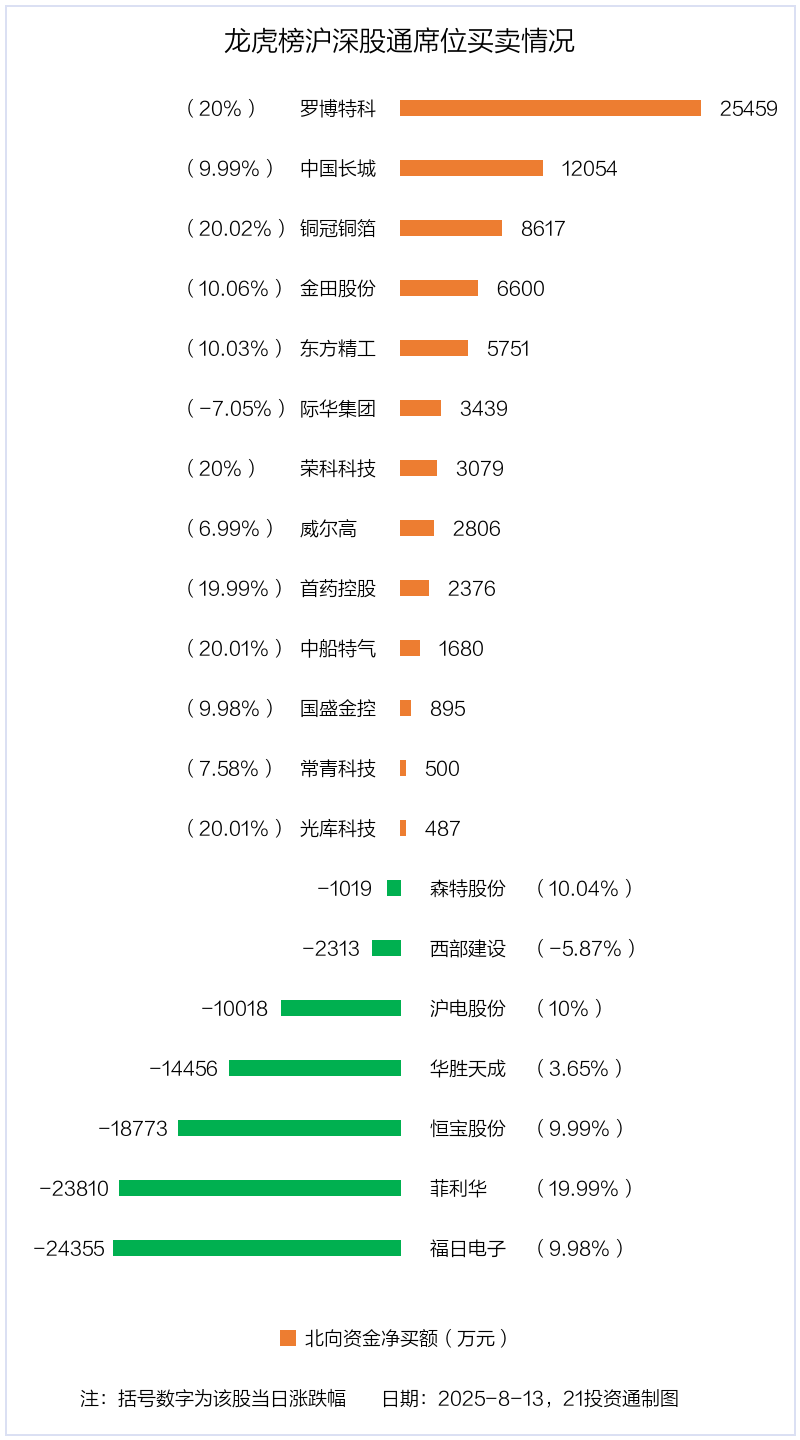
Task: Select the value label 25459
Action: (748, 108)
